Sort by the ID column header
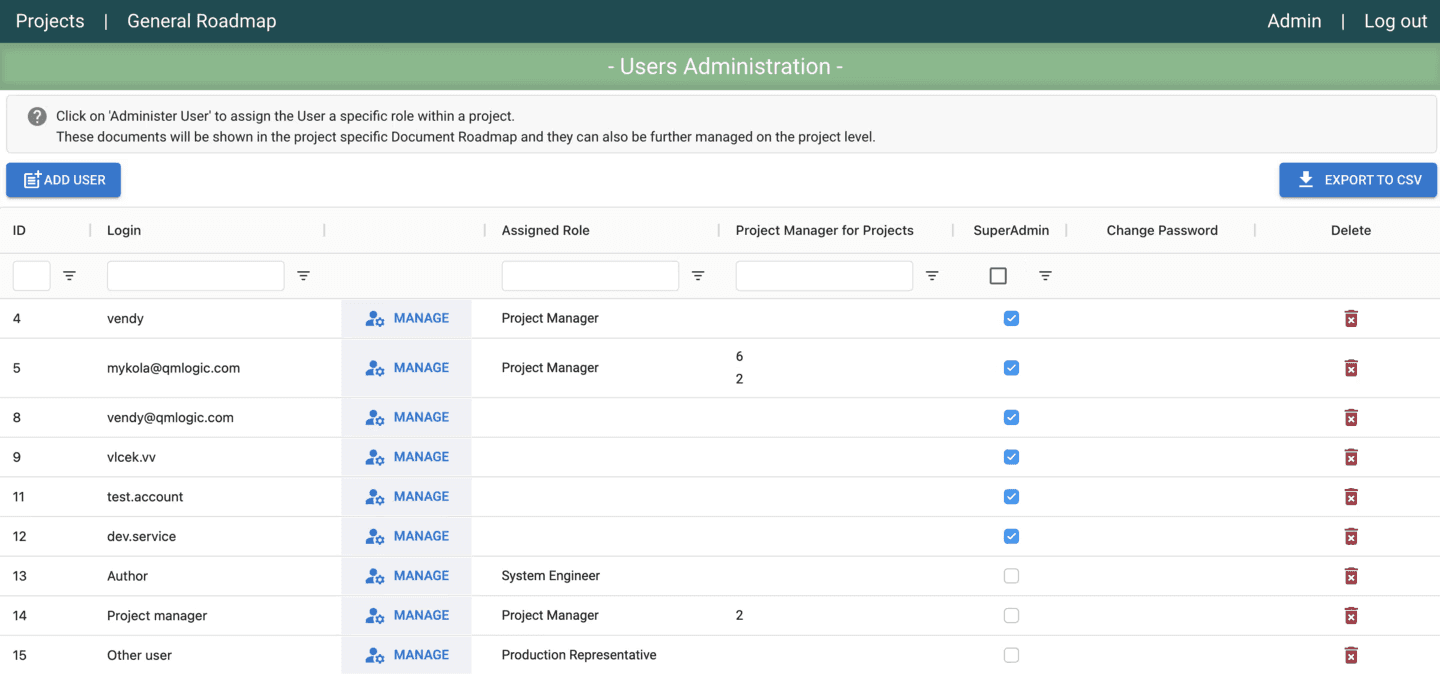 19,230
